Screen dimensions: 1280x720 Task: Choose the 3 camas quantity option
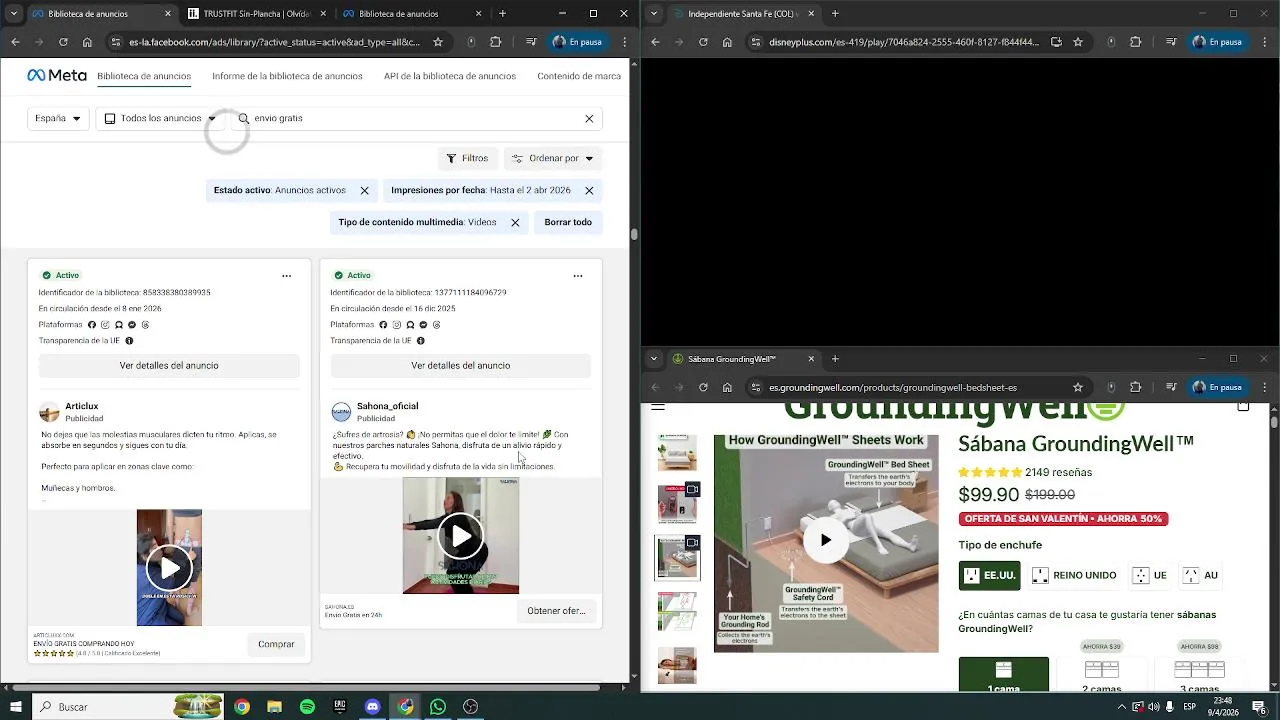[x=1199, y=675]
